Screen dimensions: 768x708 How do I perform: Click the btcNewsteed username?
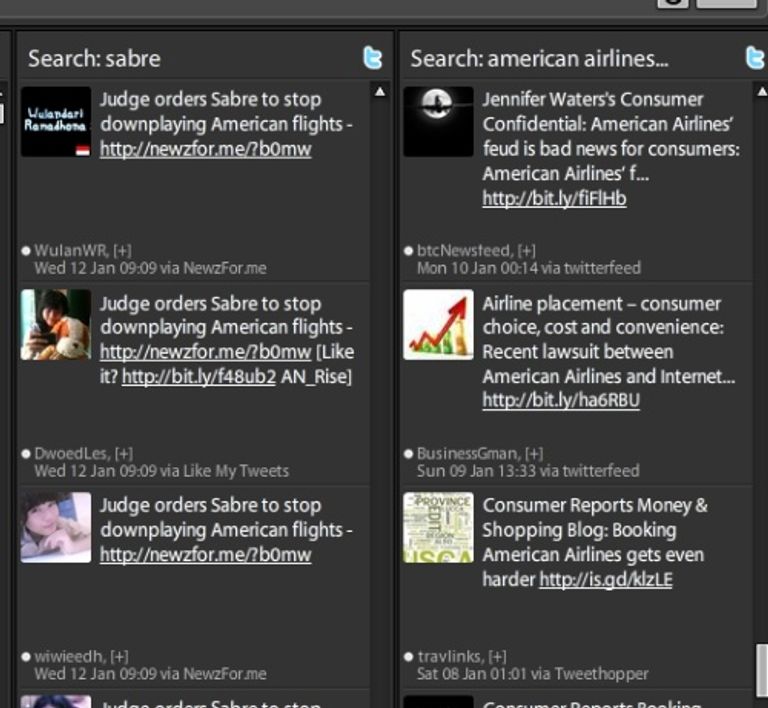pos(465,251)
